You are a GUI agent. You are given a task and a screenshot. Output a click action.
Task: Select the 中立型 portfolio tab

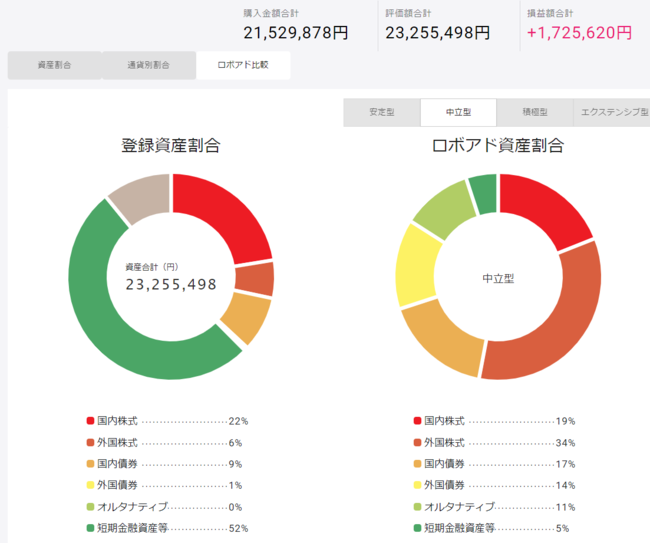click(x=459, y=112)
